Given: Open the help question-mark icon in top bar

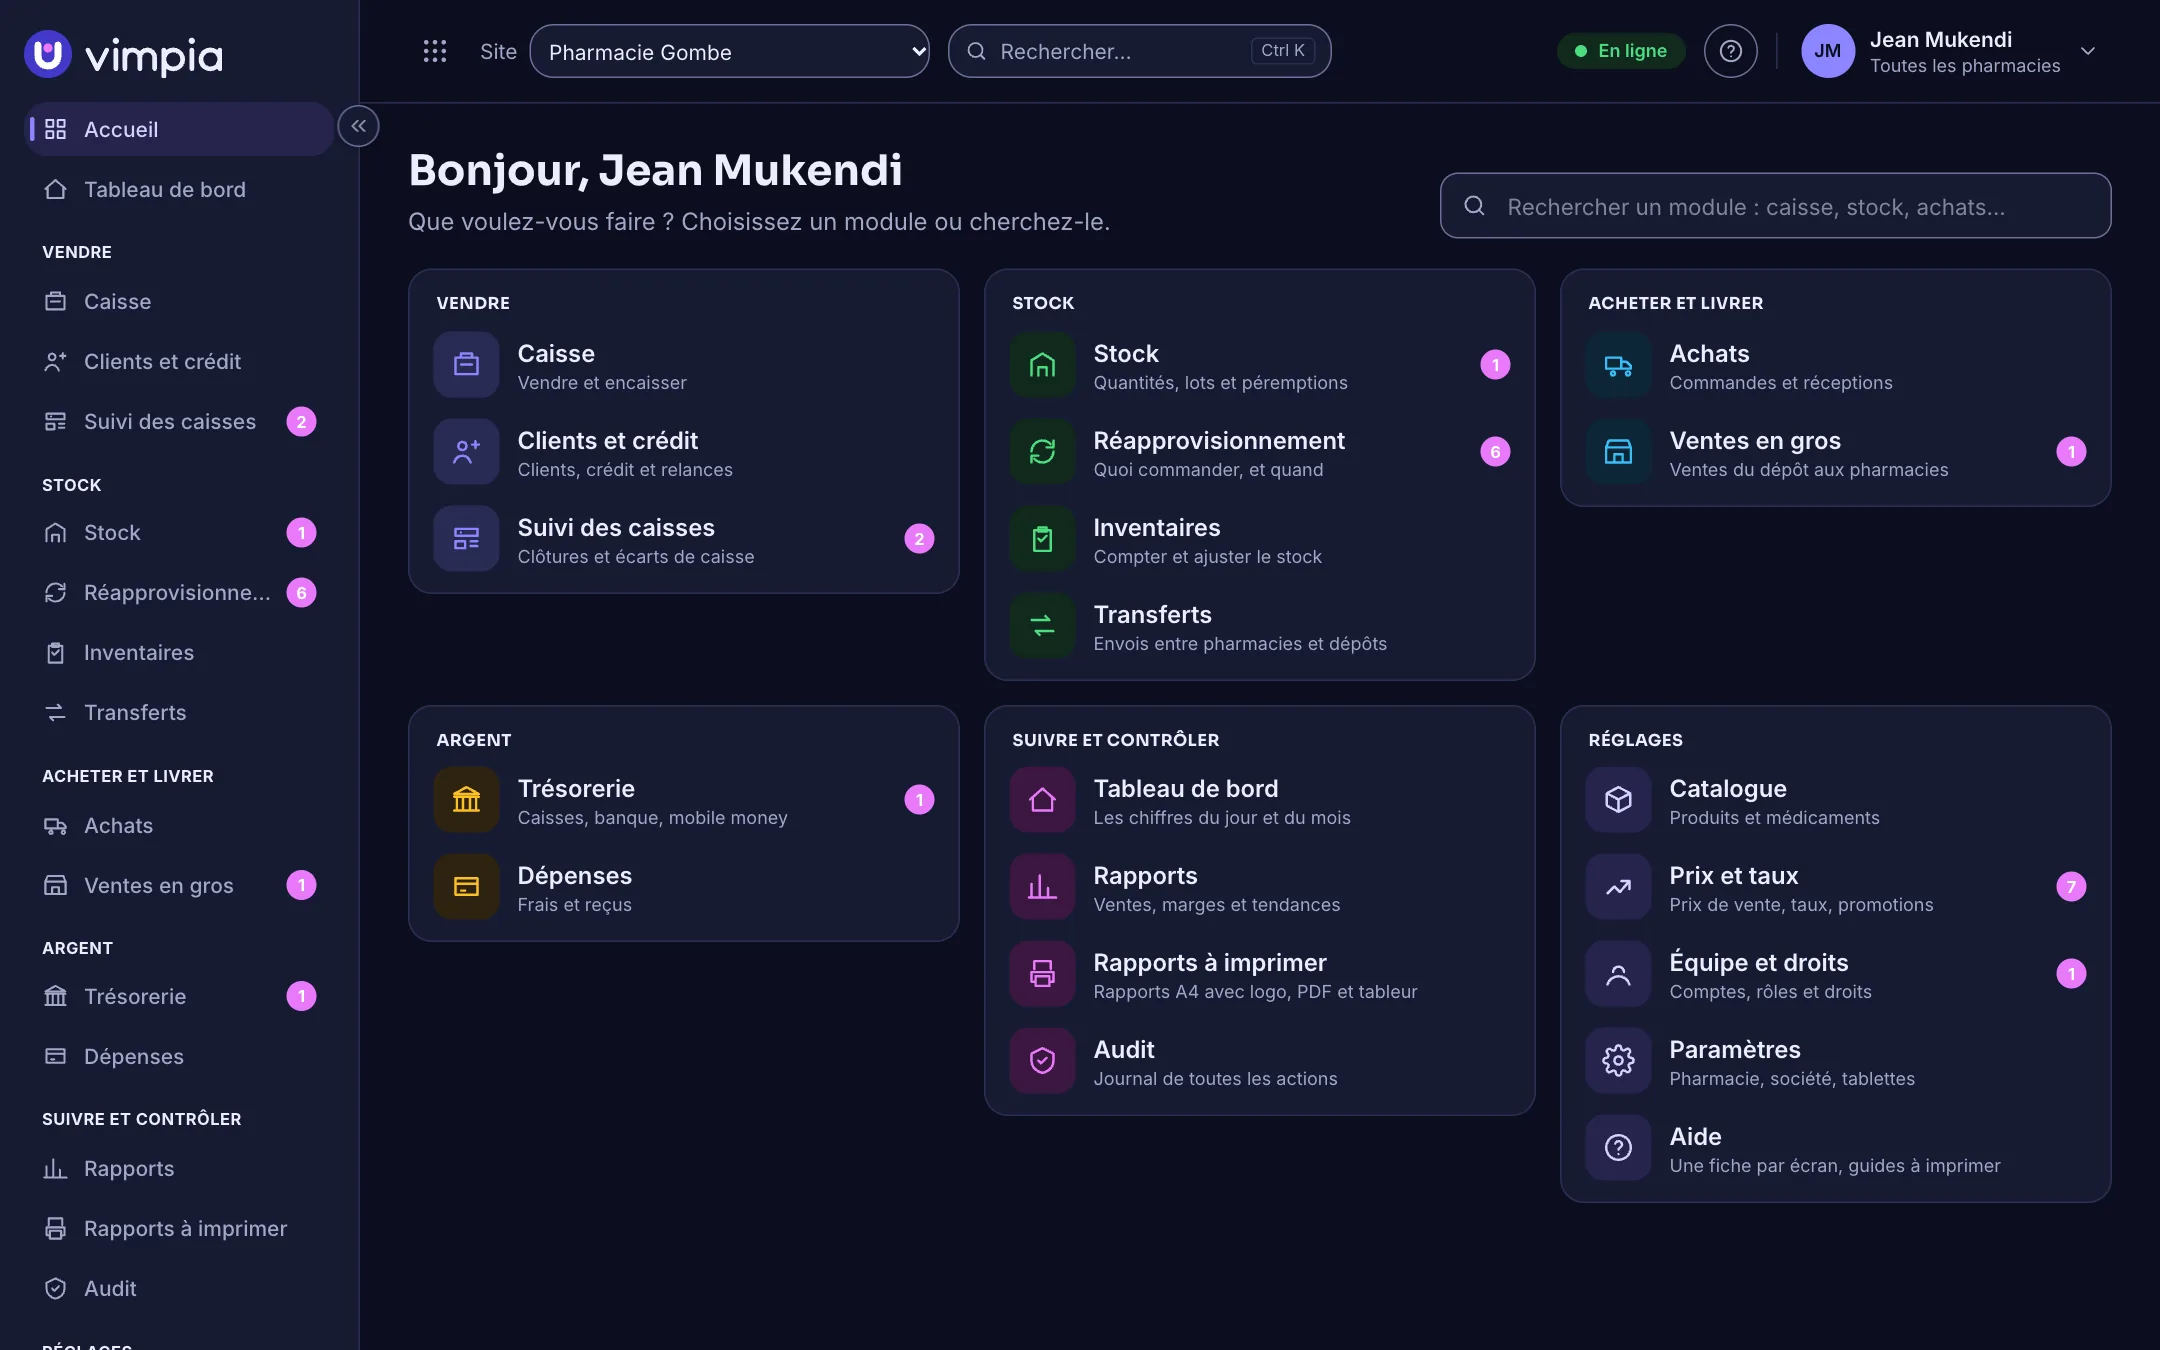Looking at the screenshot, I should point(1730,51).
